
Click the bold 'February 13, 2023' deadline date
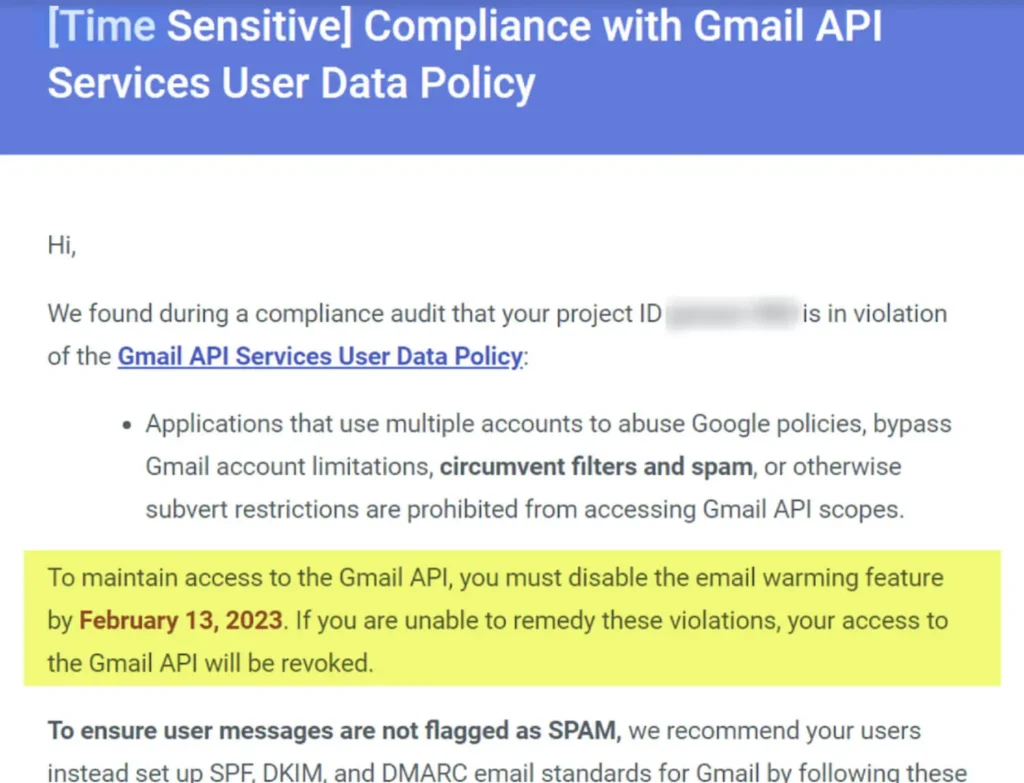pos(181,620)
